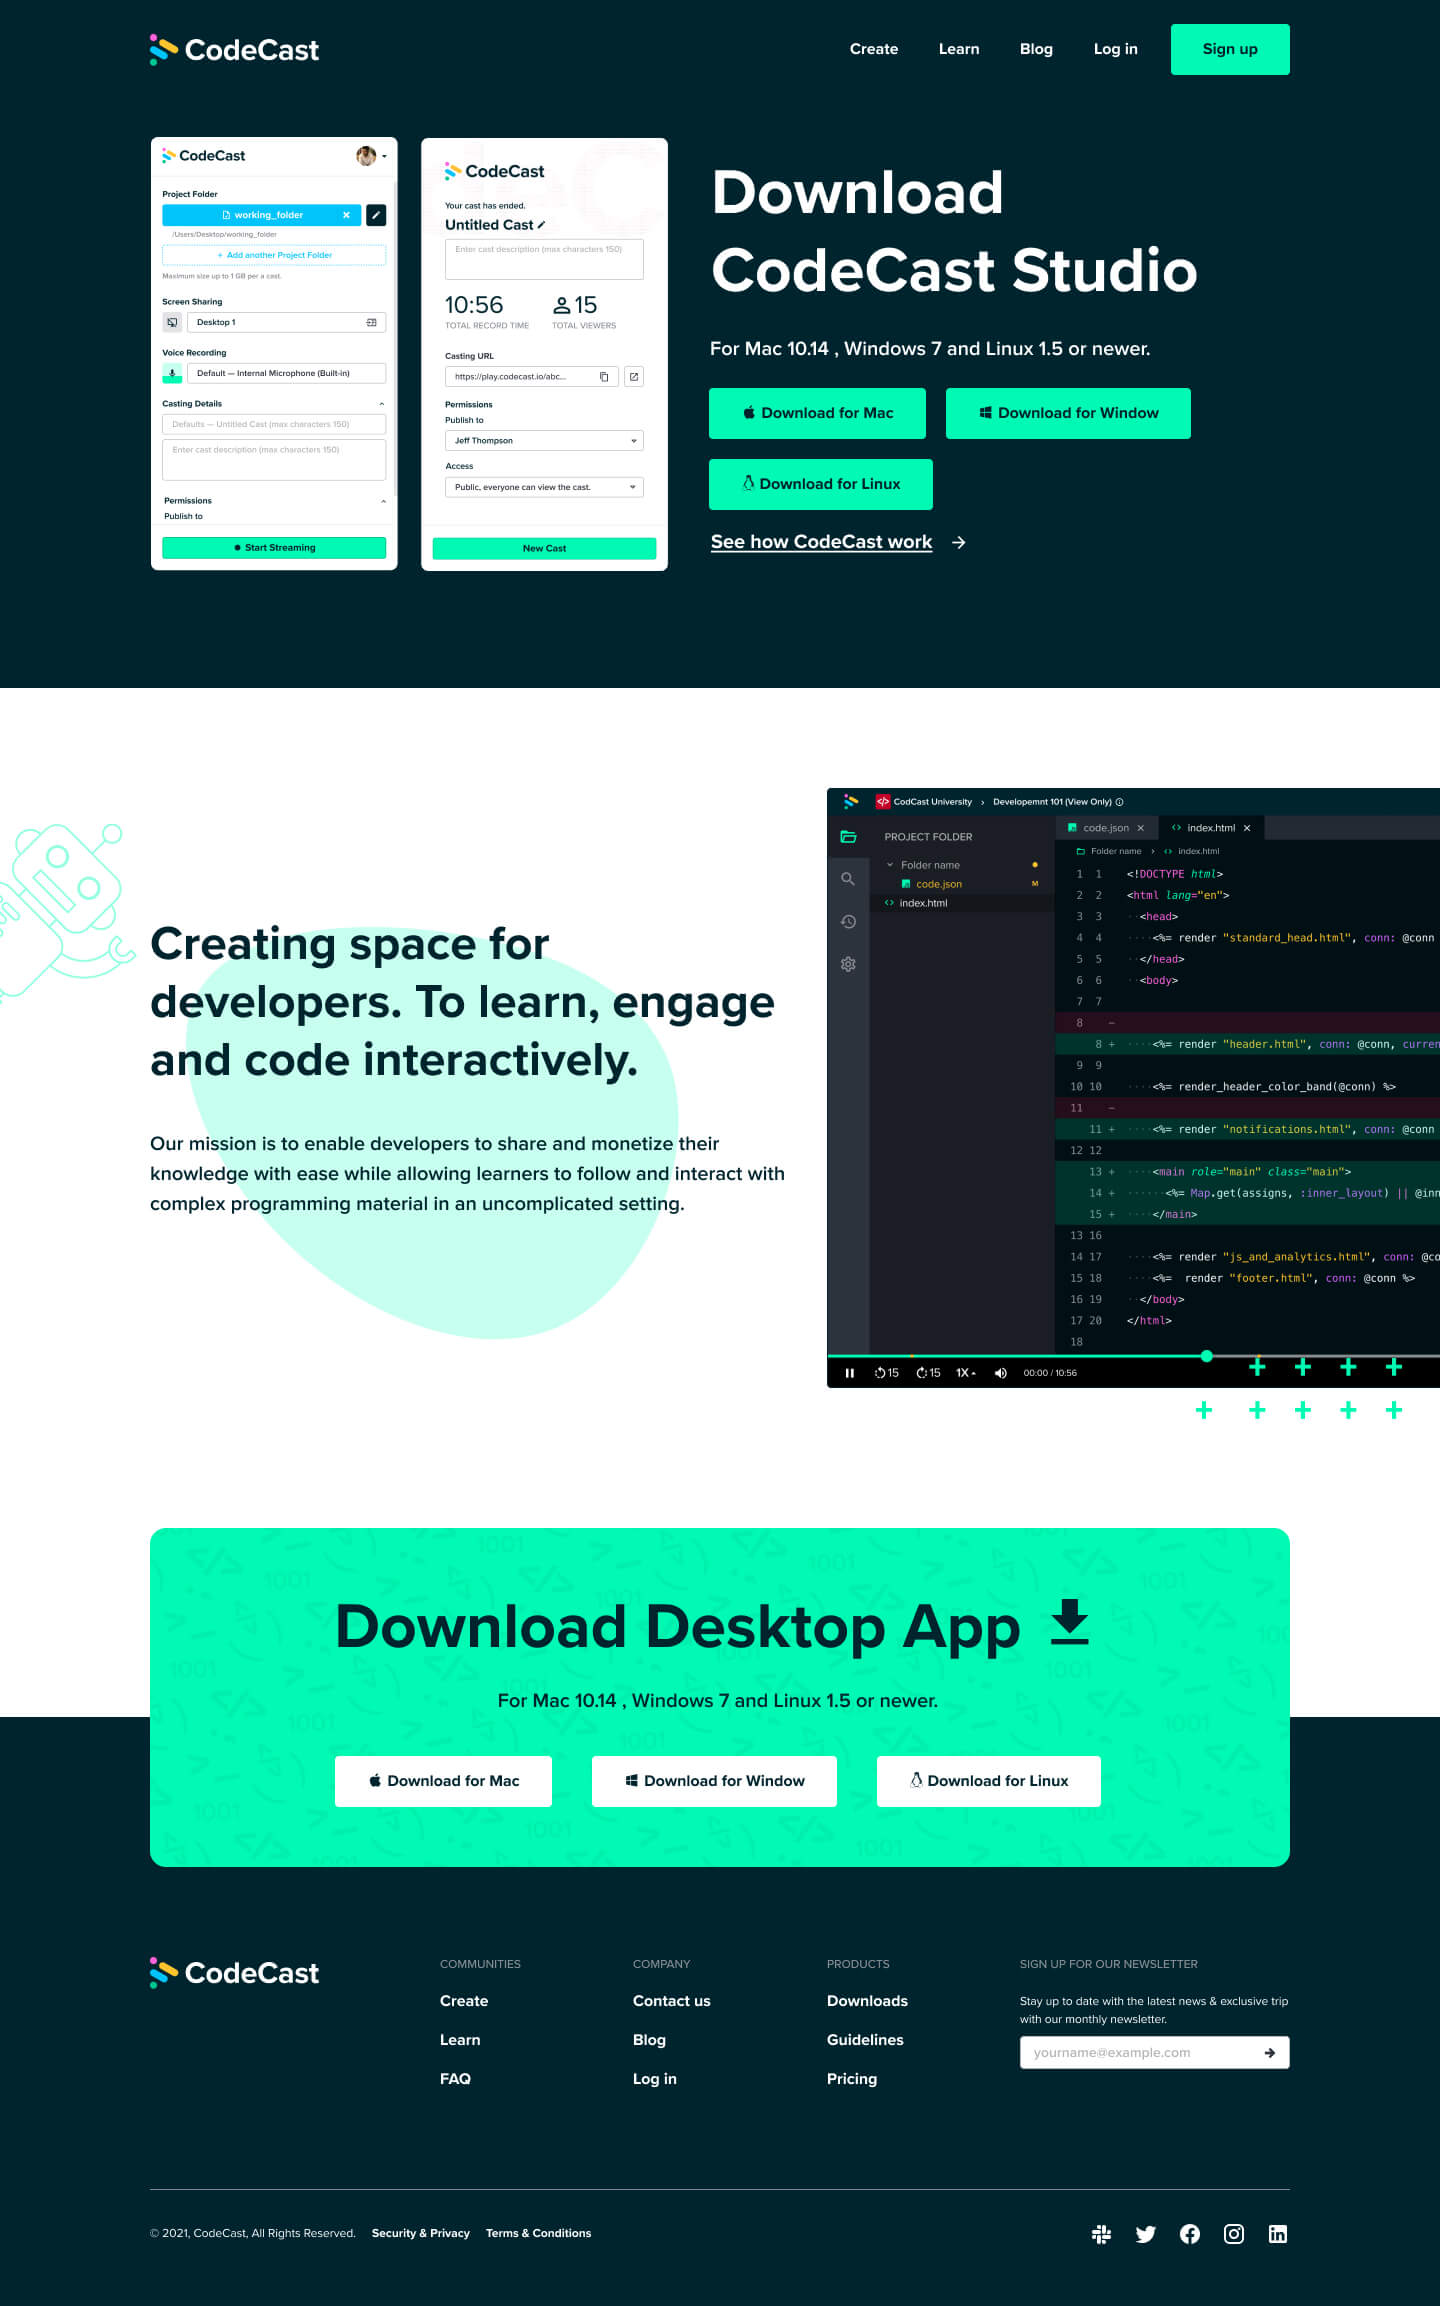Click the search icon in code player sidebar
This screenshot has width=1440, height=2306.
click(x=848, y=879)
